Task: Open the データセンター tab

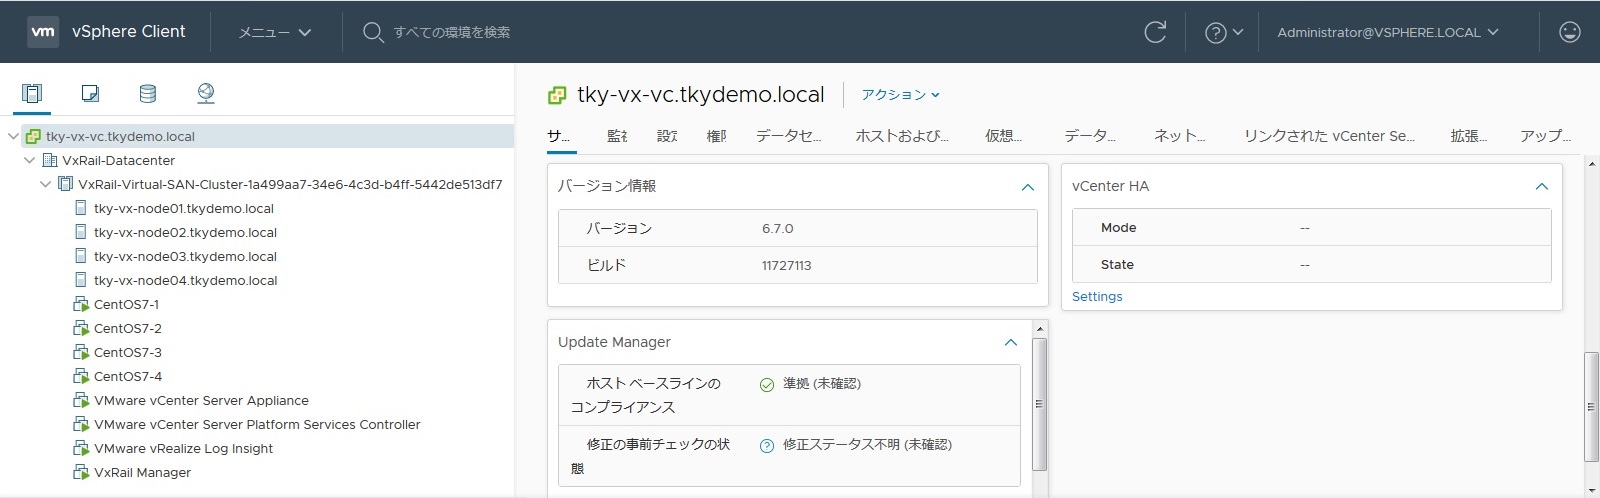Action: 788,136
